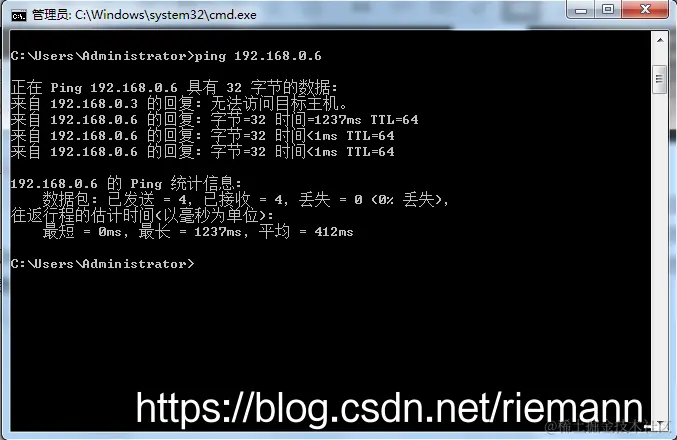Close the cmd.exe window
Viewport: 677px width, 440px height.
point(645,9)
